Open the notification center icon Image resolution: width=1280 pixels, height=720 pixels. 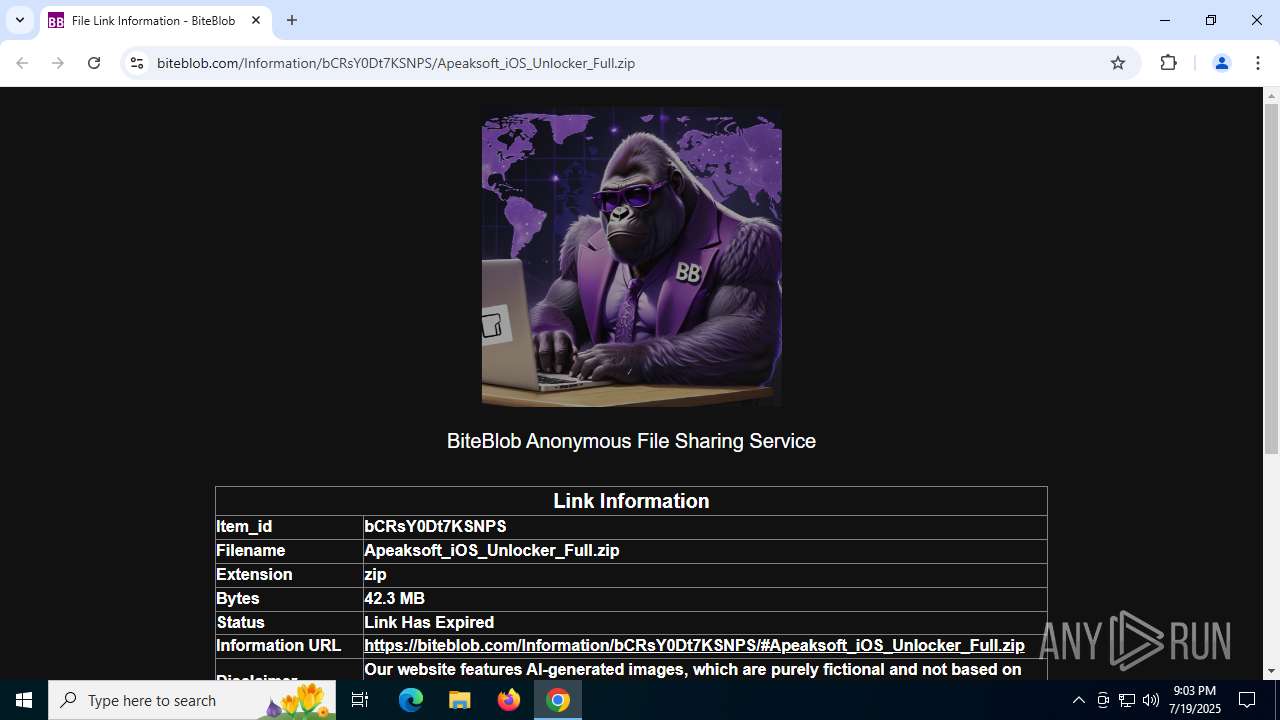click(1247, 700)
